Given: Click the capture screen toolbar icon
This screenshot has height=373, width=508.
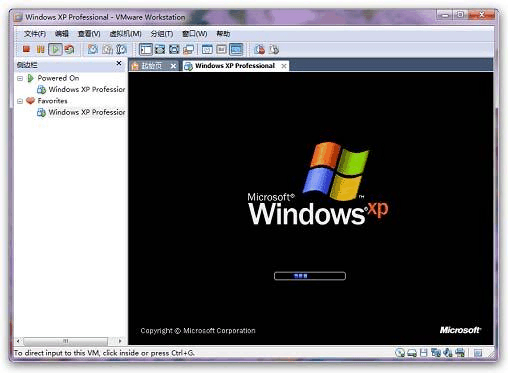Looking at the screenshot, I should (x=260, y=49).
